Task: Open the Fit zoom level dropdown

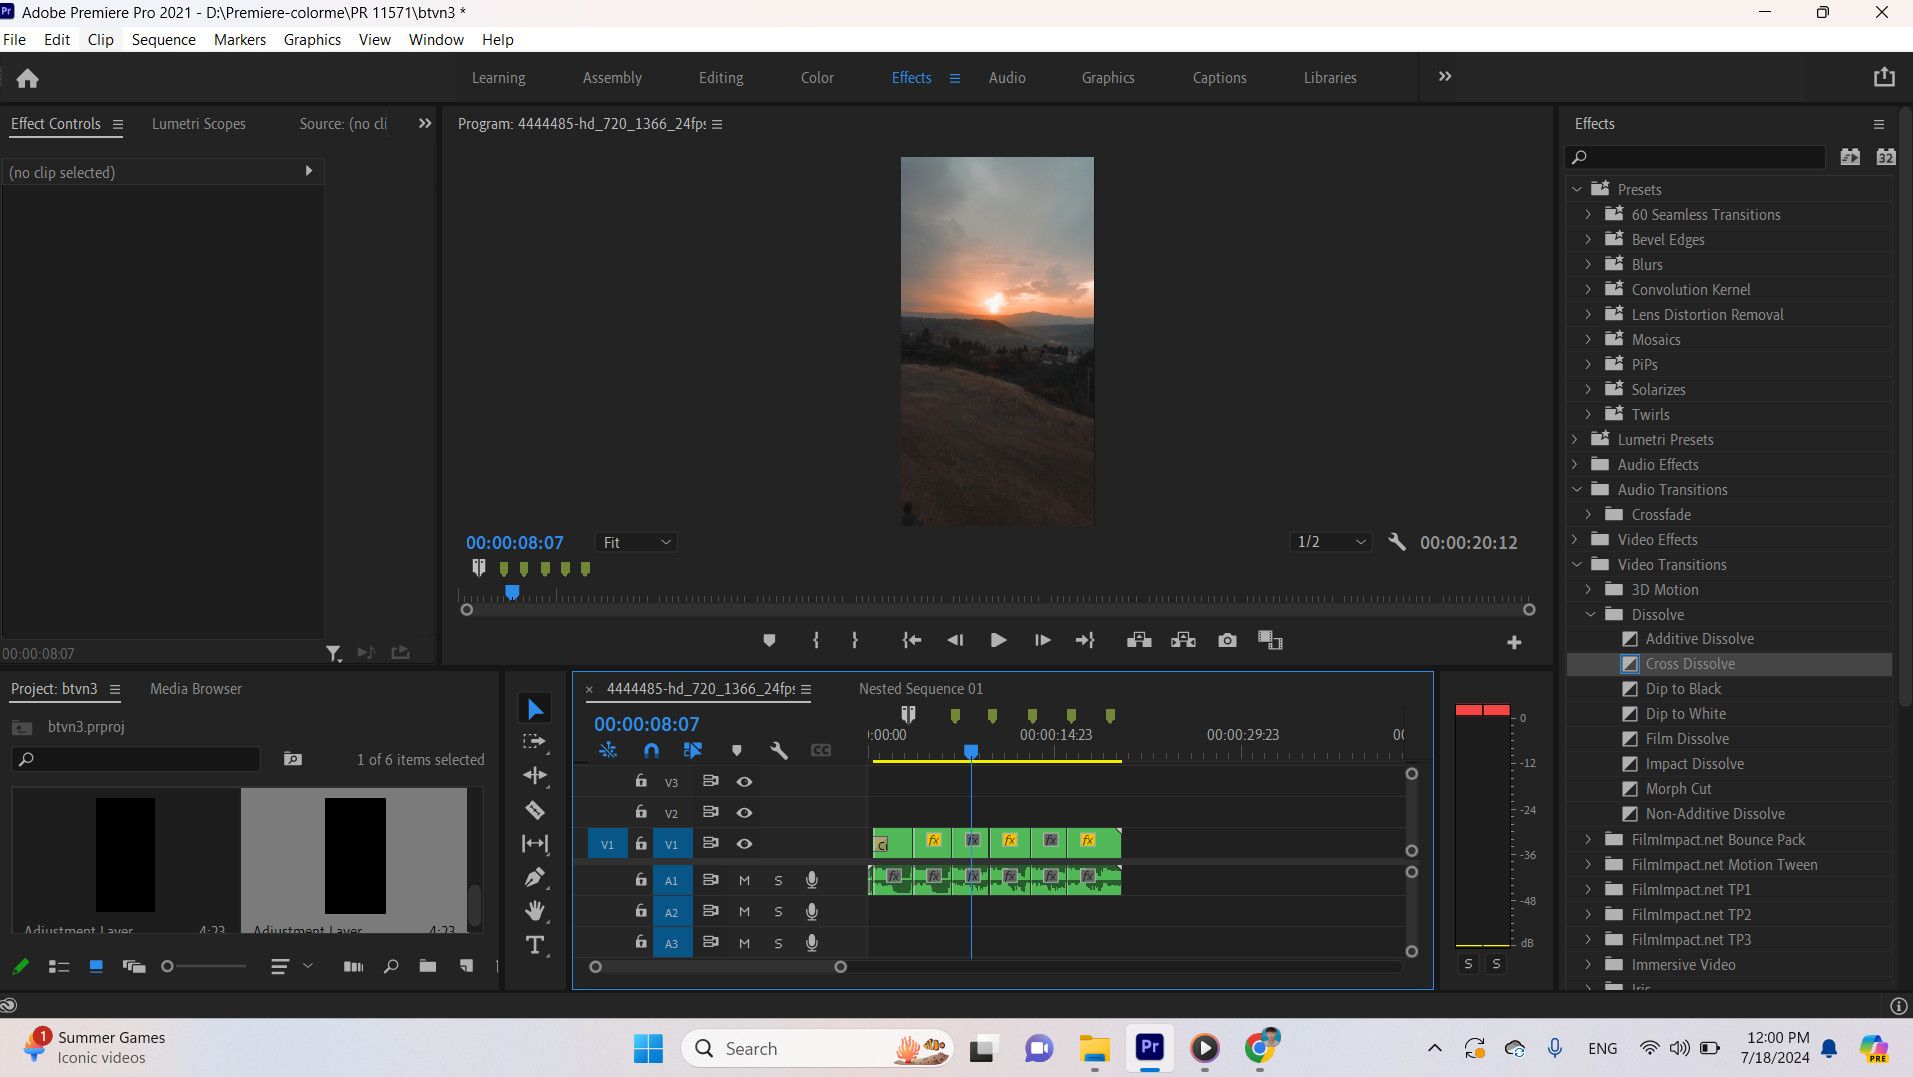Action: pos(636,542)
